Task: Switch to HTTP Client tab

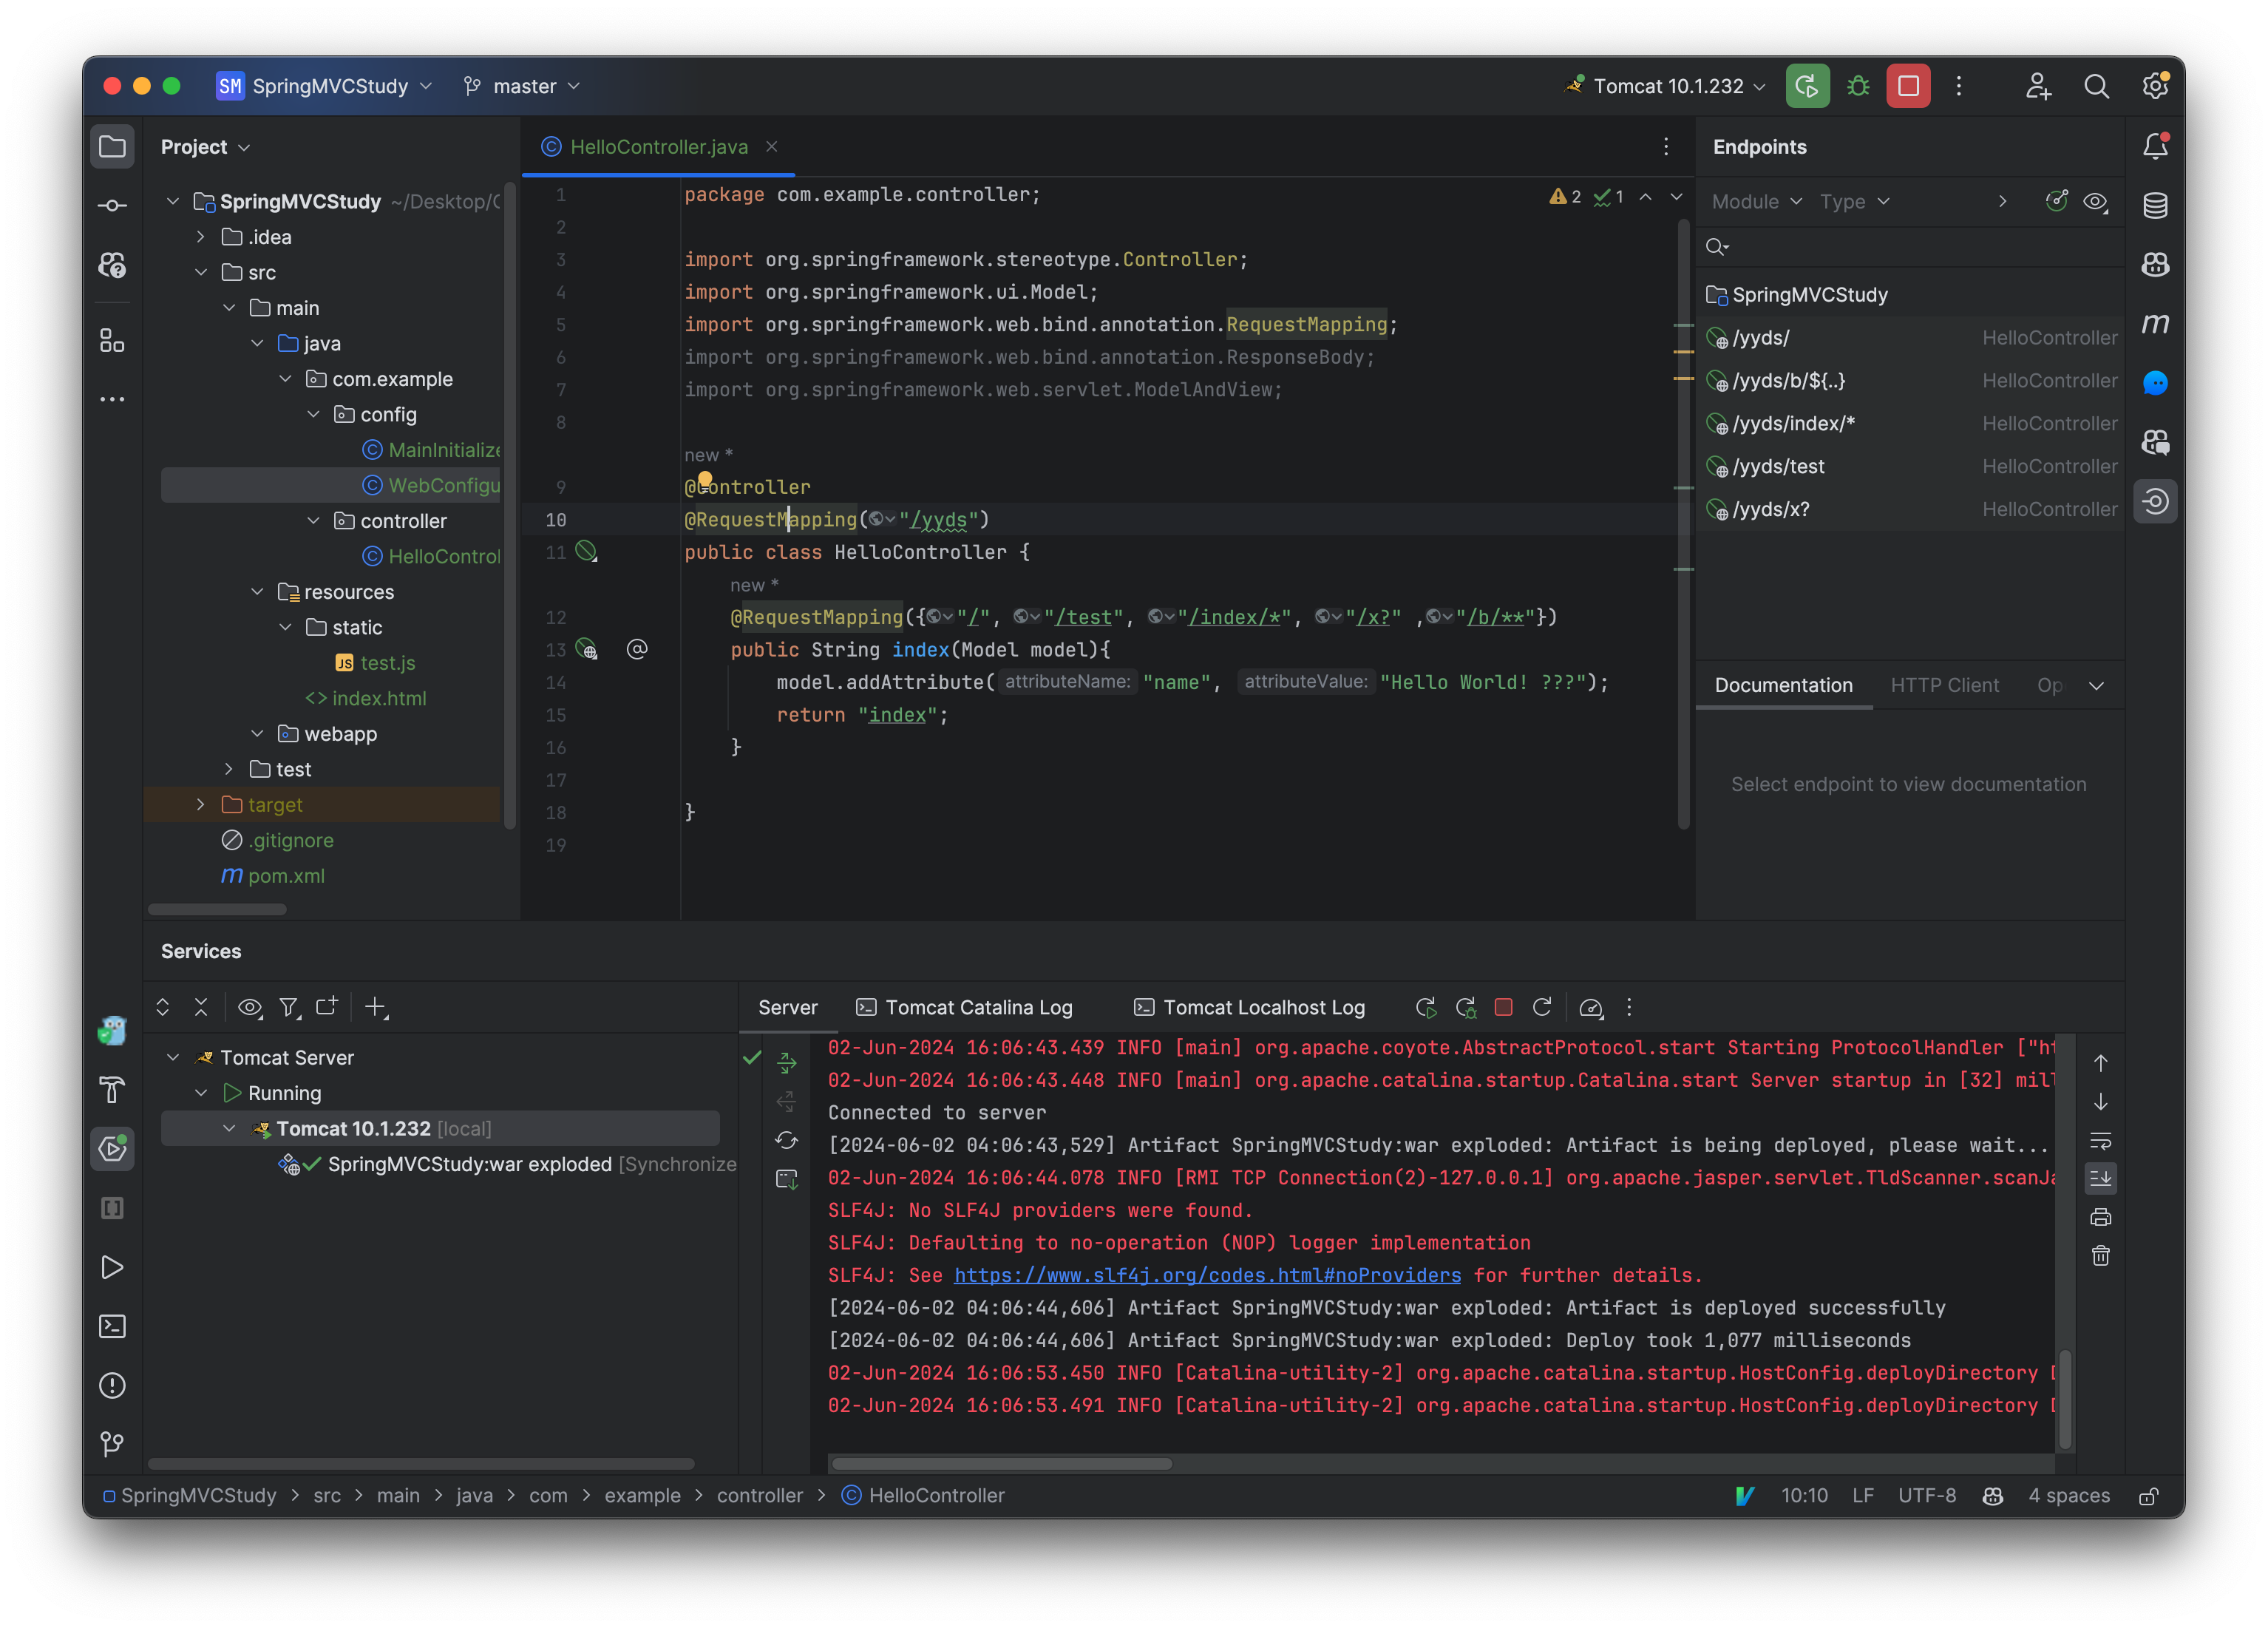Action: click(1944, 685)
